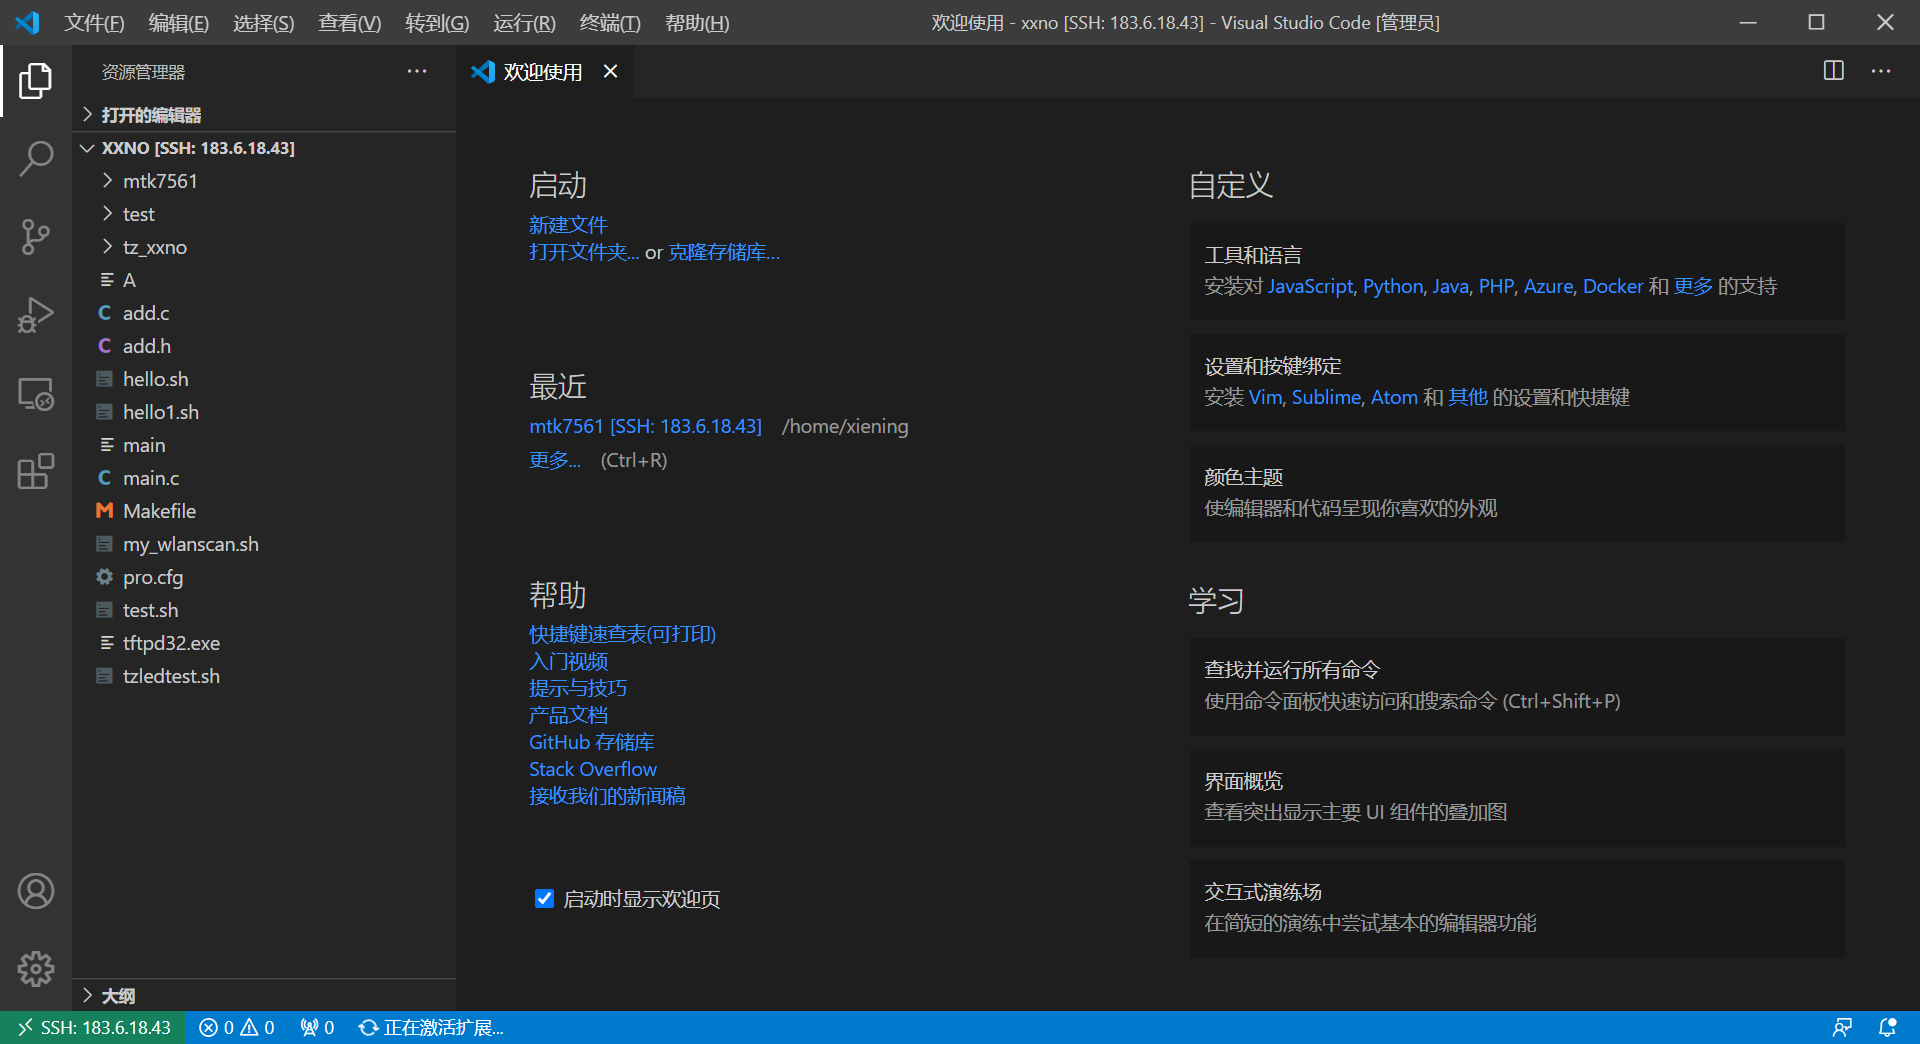Image resolution: width=1920 pixels, height=1044 pixels.
Task: Click the split editor icon
Action: tap(1833, 71)
